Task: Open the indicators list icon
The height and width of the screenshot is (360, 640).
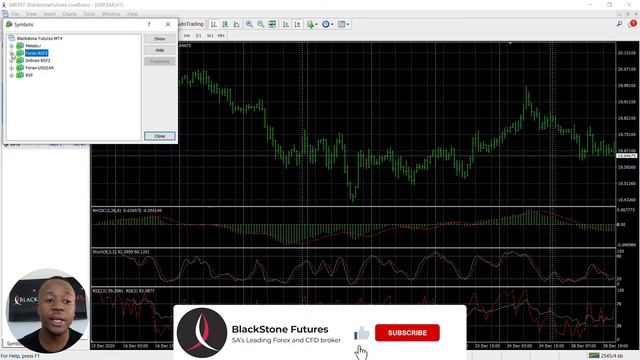Action: (311, 24)
